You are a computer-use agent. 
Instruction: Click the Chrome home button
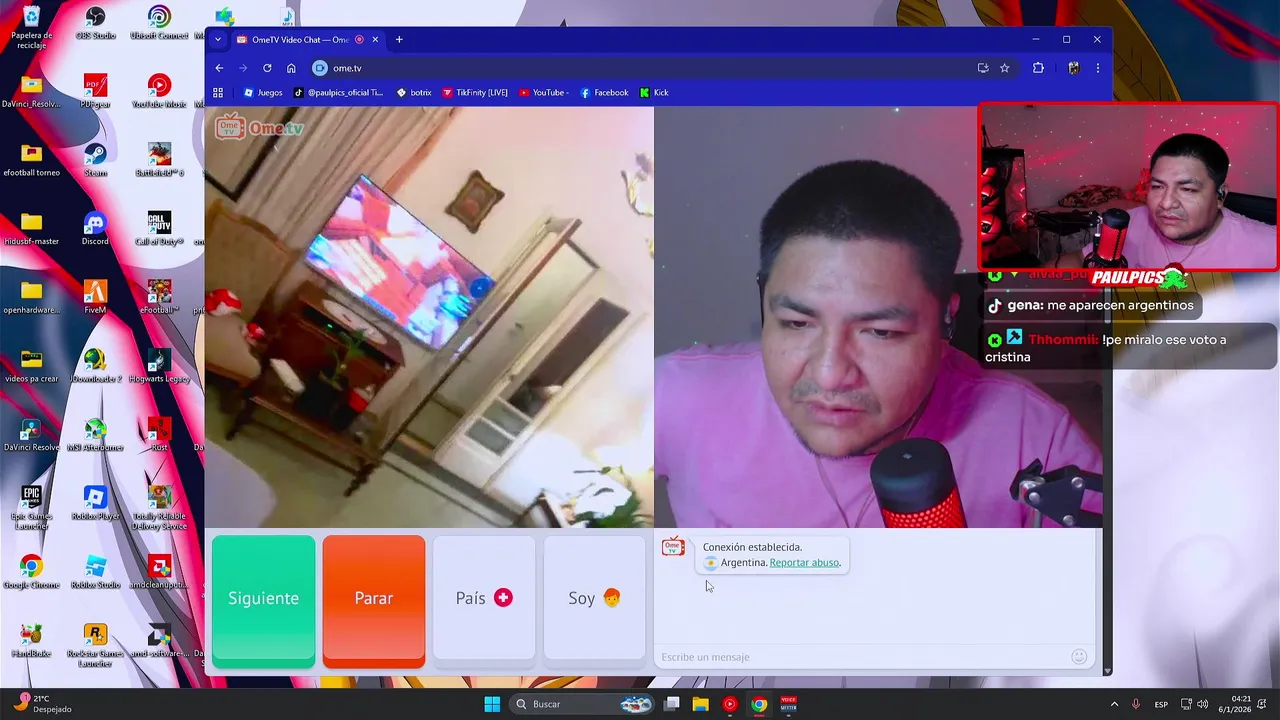tap(291, 68)
